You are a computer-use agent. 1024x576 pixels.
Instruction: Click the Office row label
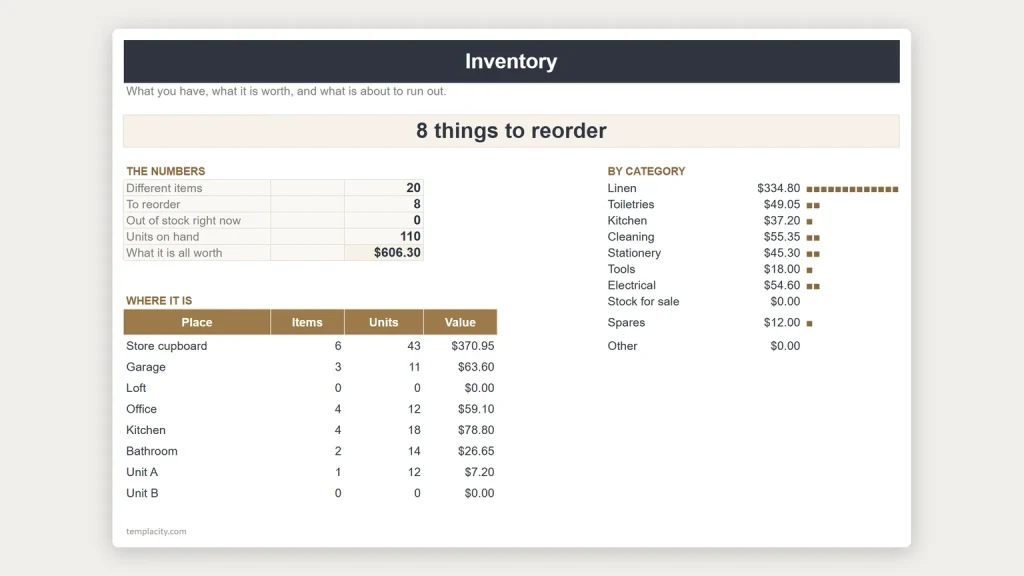point(141,409)
